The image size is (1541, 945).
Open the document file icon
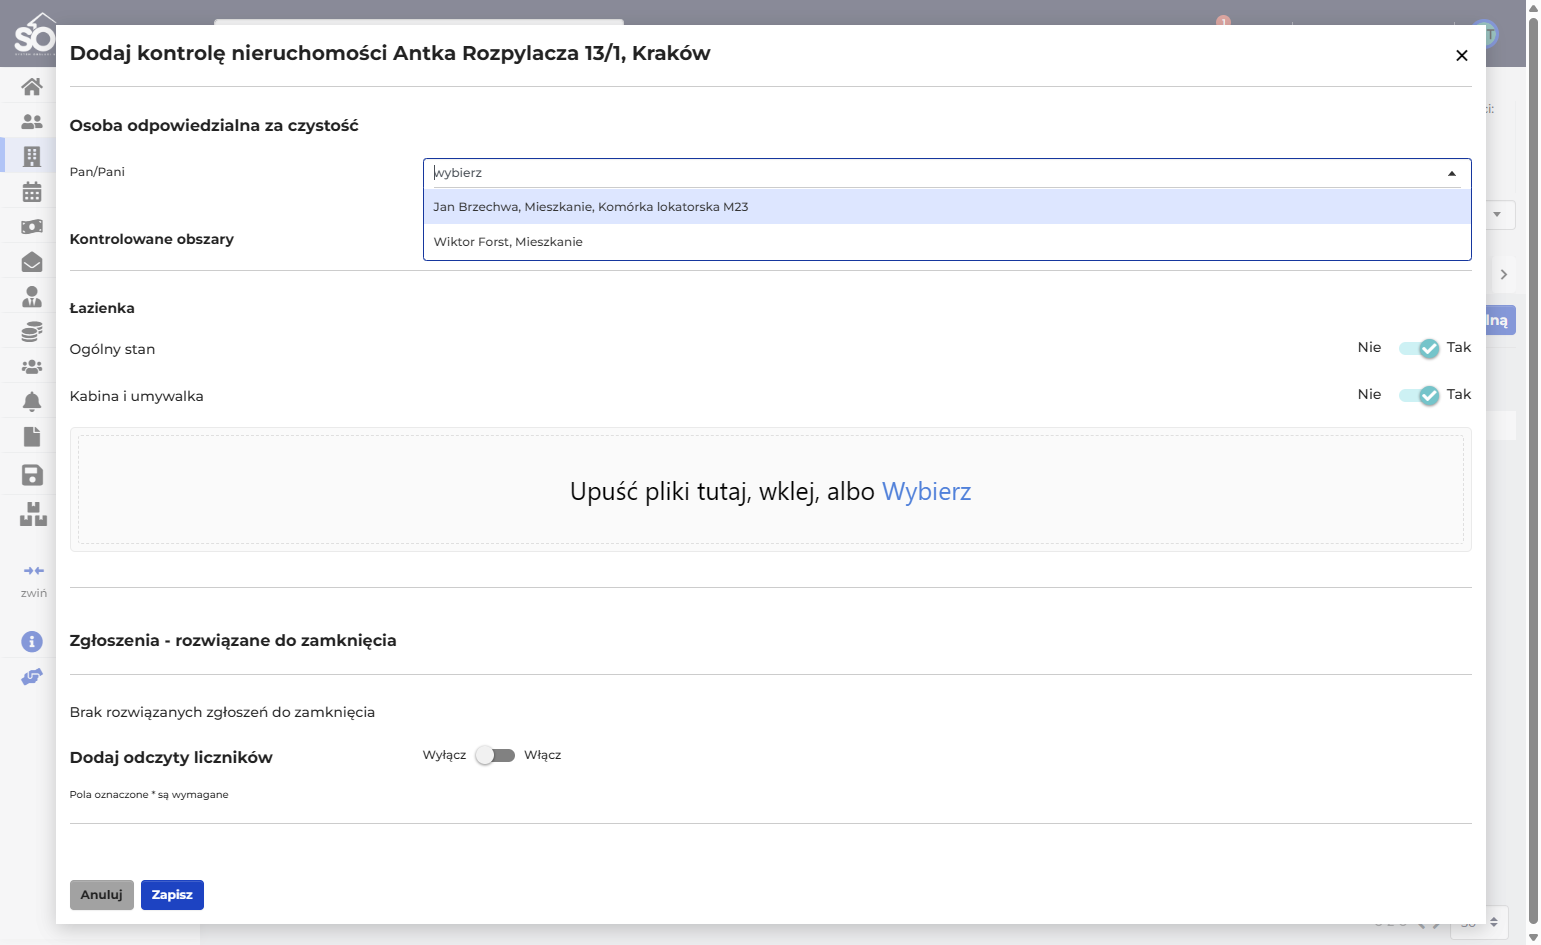coord(32,437)
